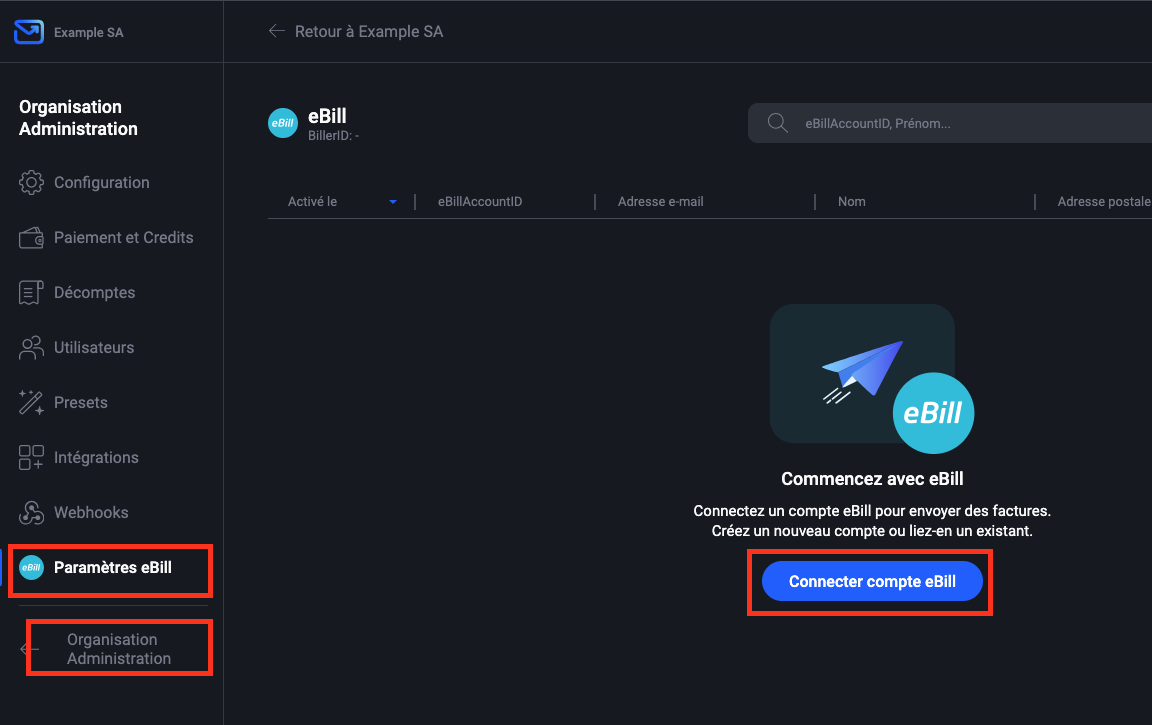Click the Adresse e-mail column header
This screenshot has height=725, width=1152.
[x=660, y=201]
